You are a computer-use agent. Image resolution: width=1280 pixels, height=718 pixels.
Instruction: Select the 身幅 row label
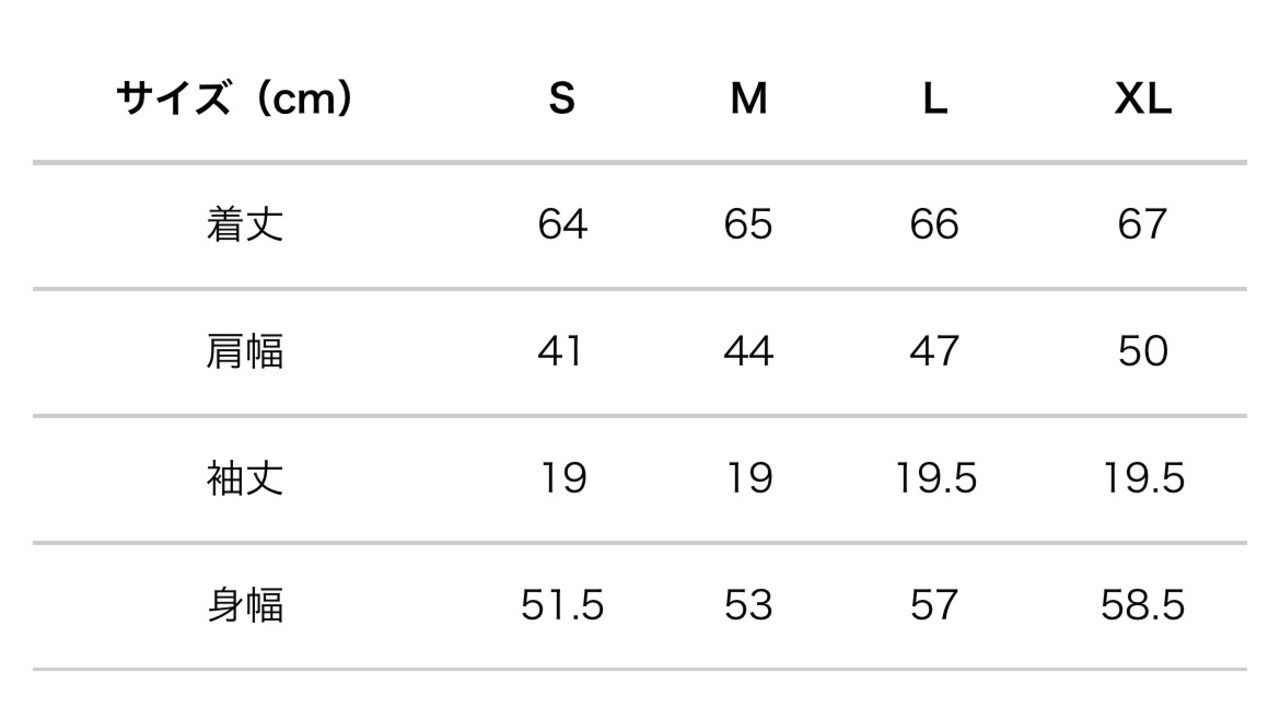click(245, 605)
